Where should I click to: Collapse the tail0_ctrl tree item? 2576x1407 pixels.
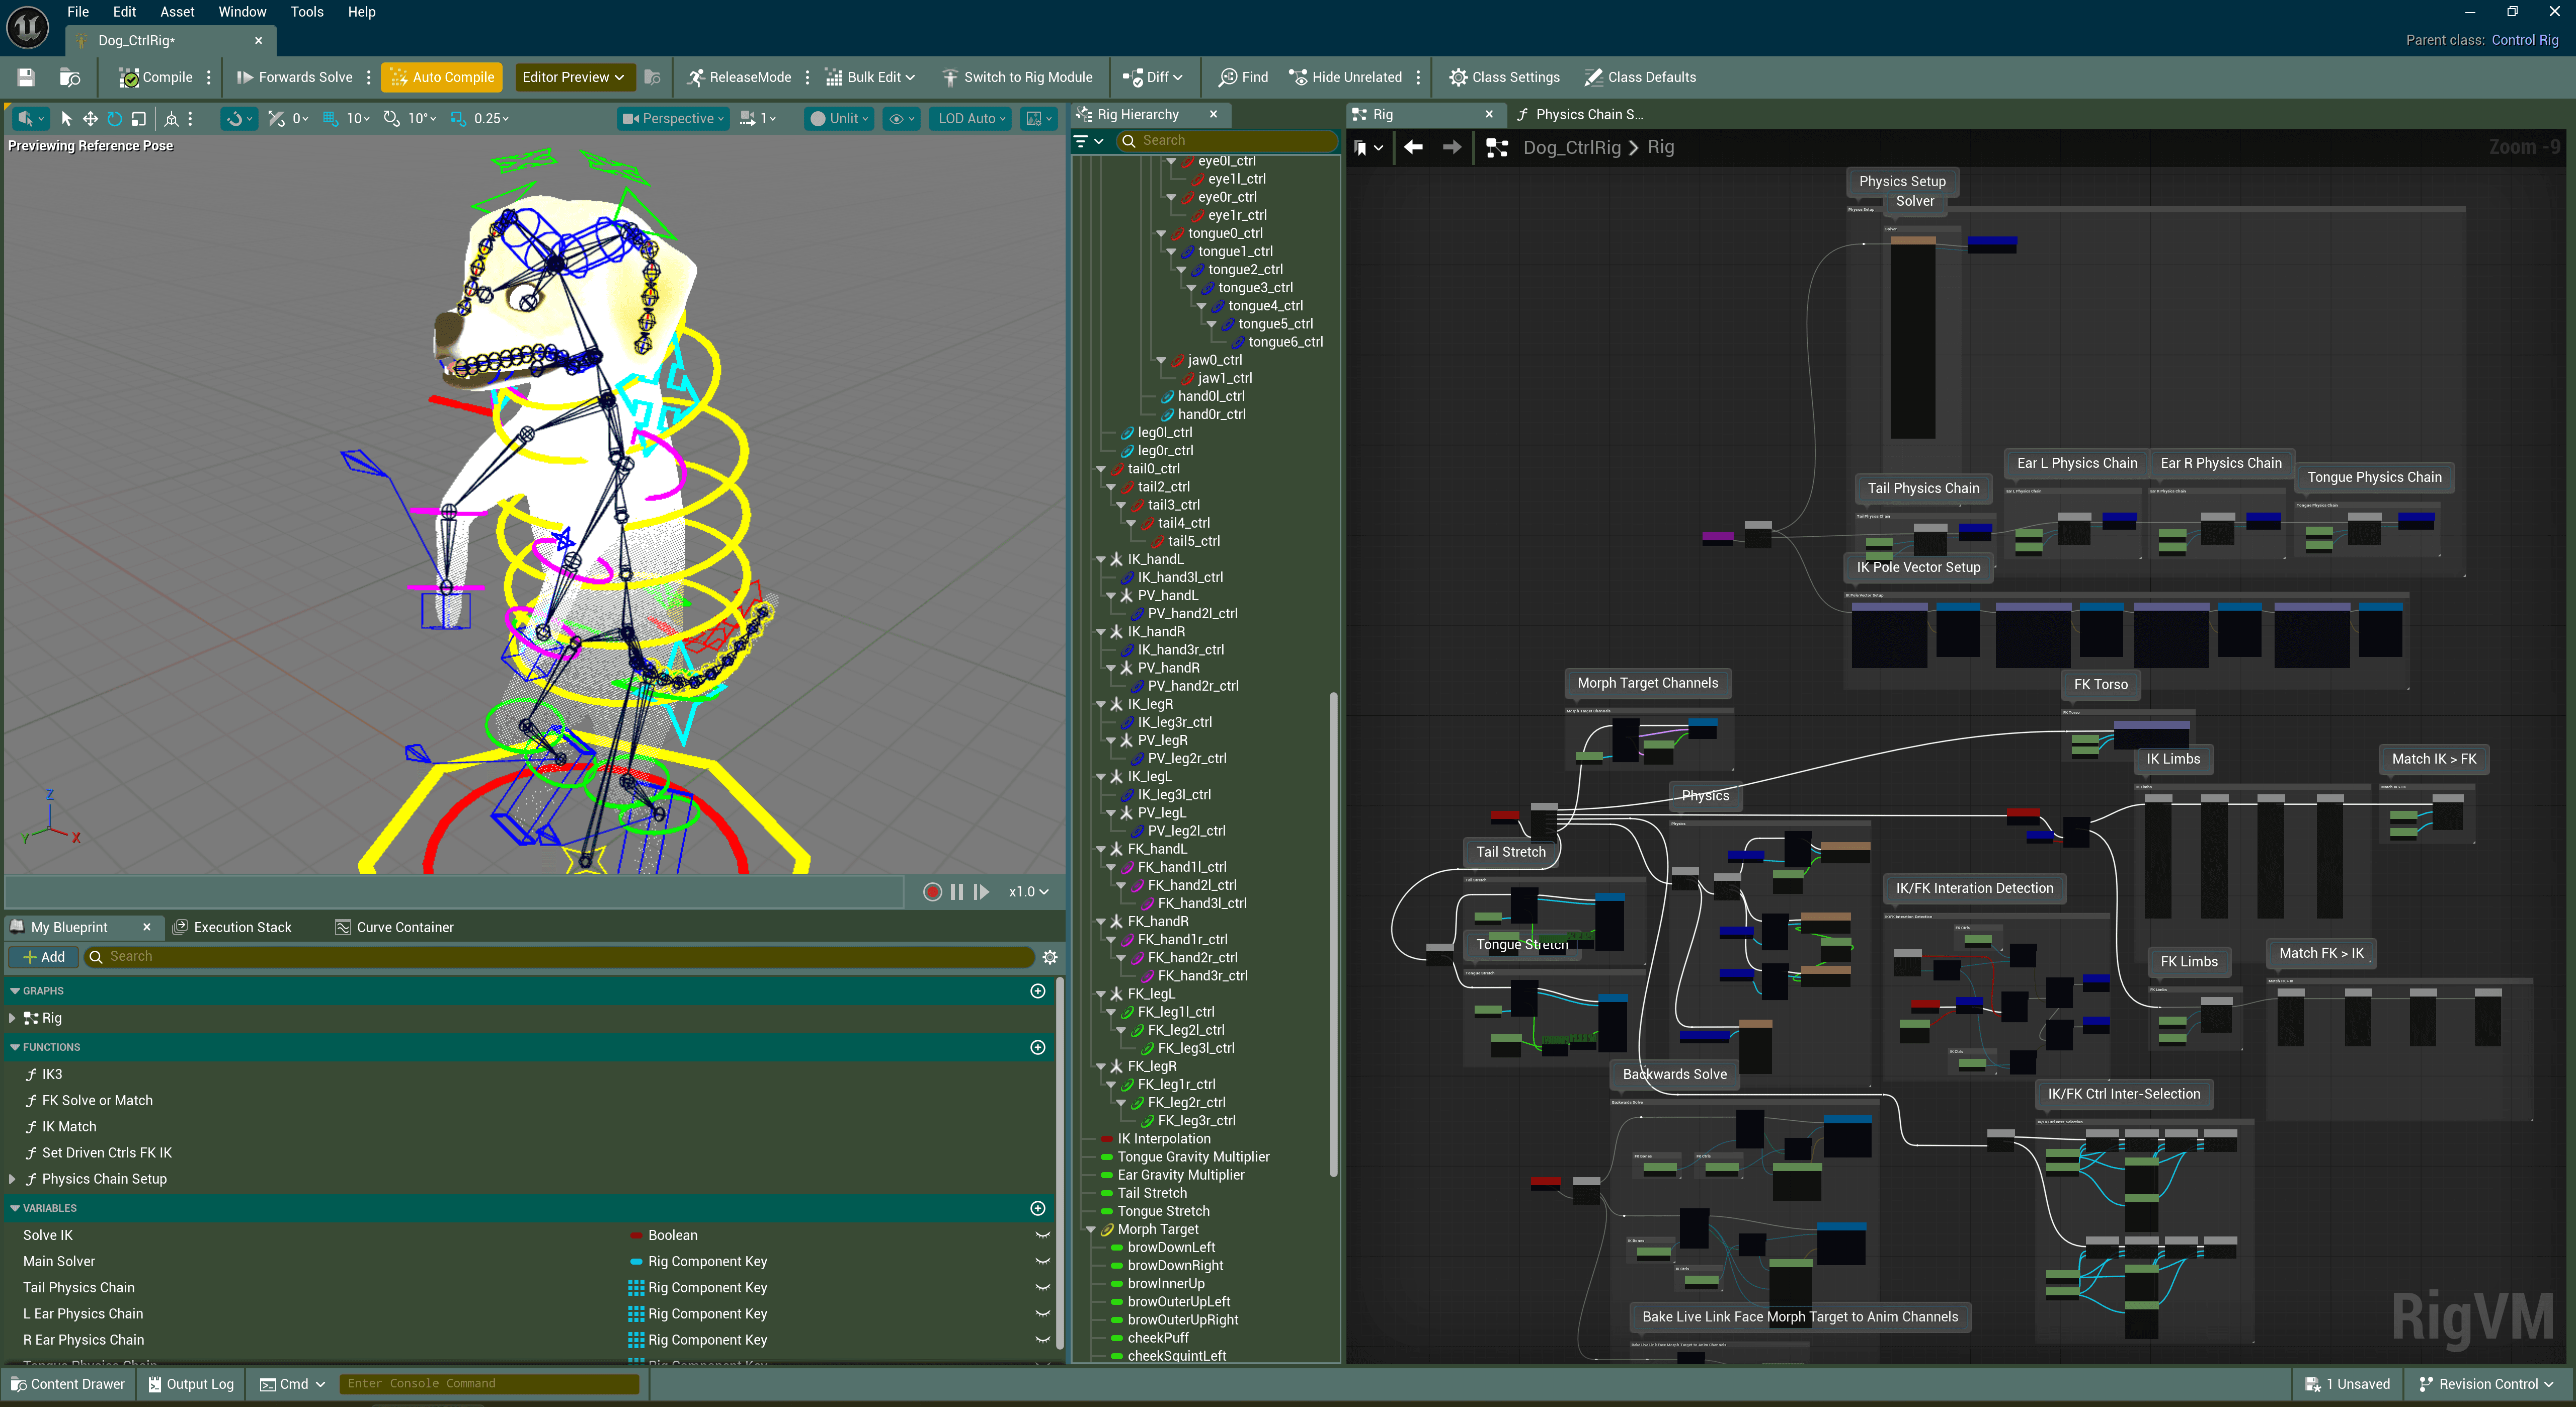click(x=1101, y=469)
